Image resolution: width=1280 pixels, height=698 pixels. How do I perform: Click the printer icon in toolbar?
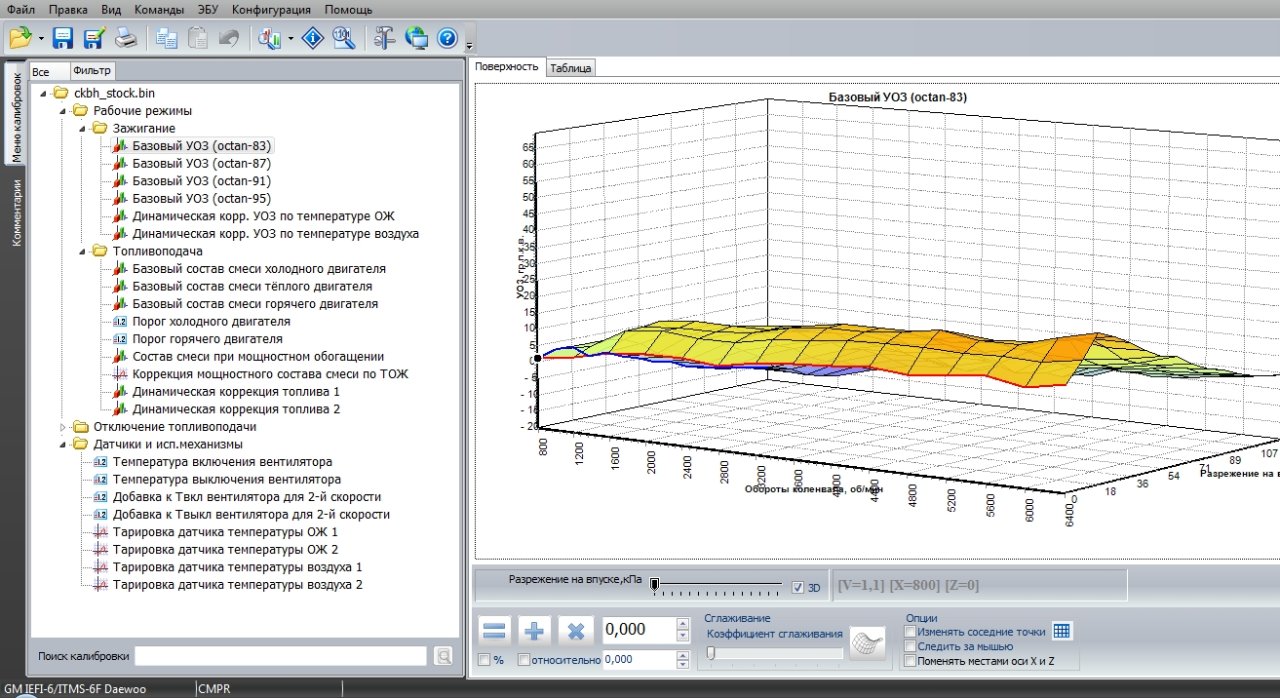[126, 39]
